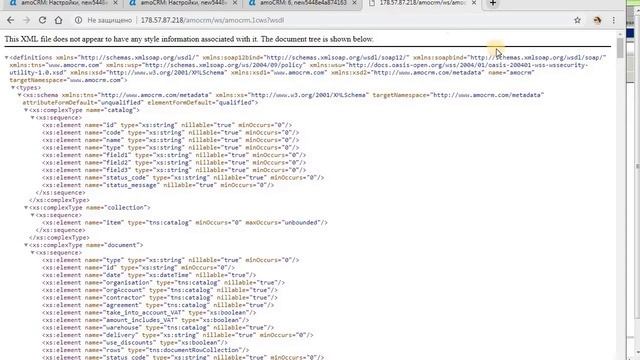Select the element name="field3" line
This screenshot has width=640, height=360.
point(174,170)
